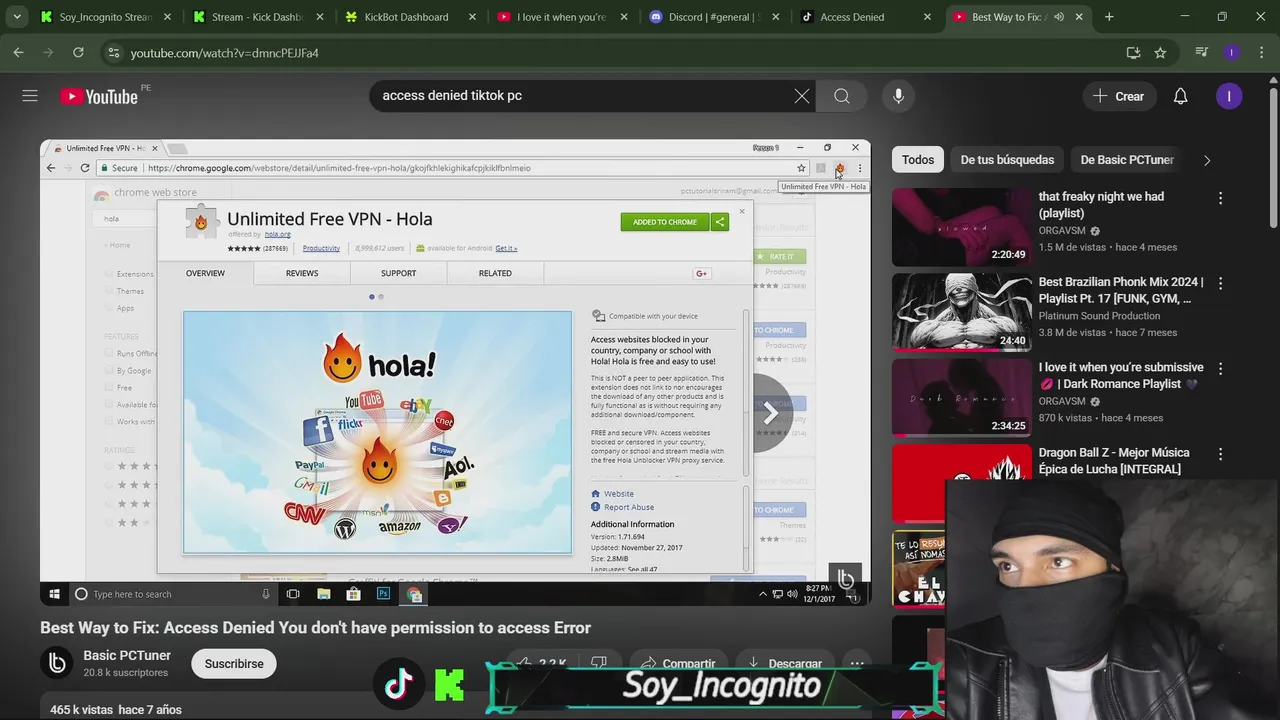
Task: Open a new Chrome tab
Action: pyautogui.click(x=1109, y=17)
